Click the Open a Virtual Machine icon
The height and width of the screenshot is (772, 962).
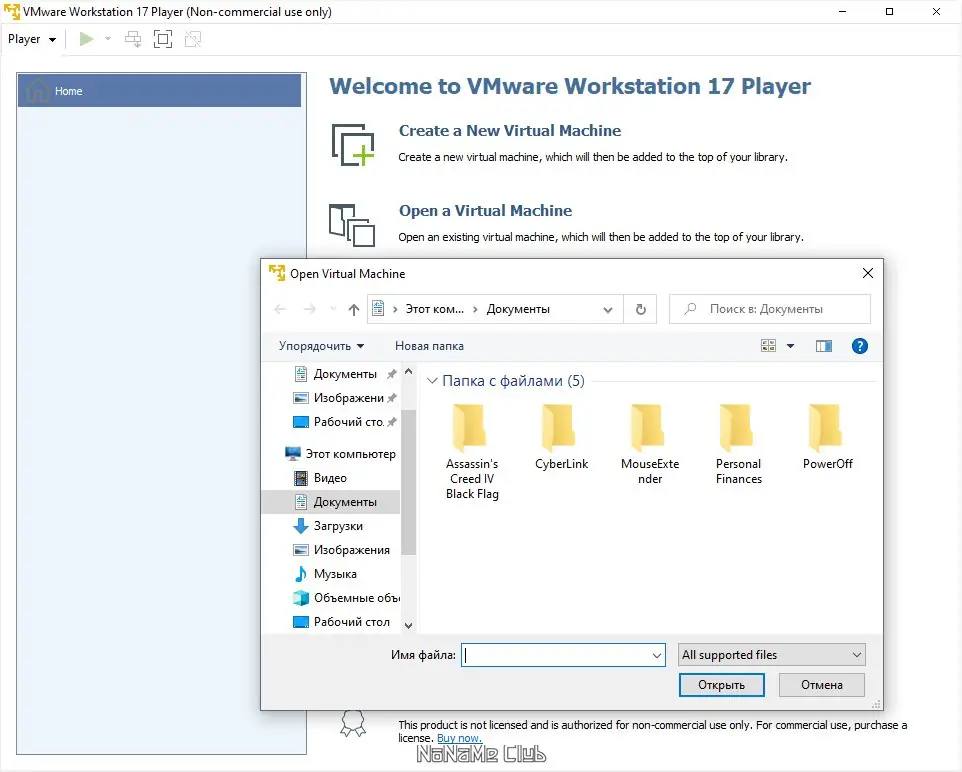click(x=352, y=225)
